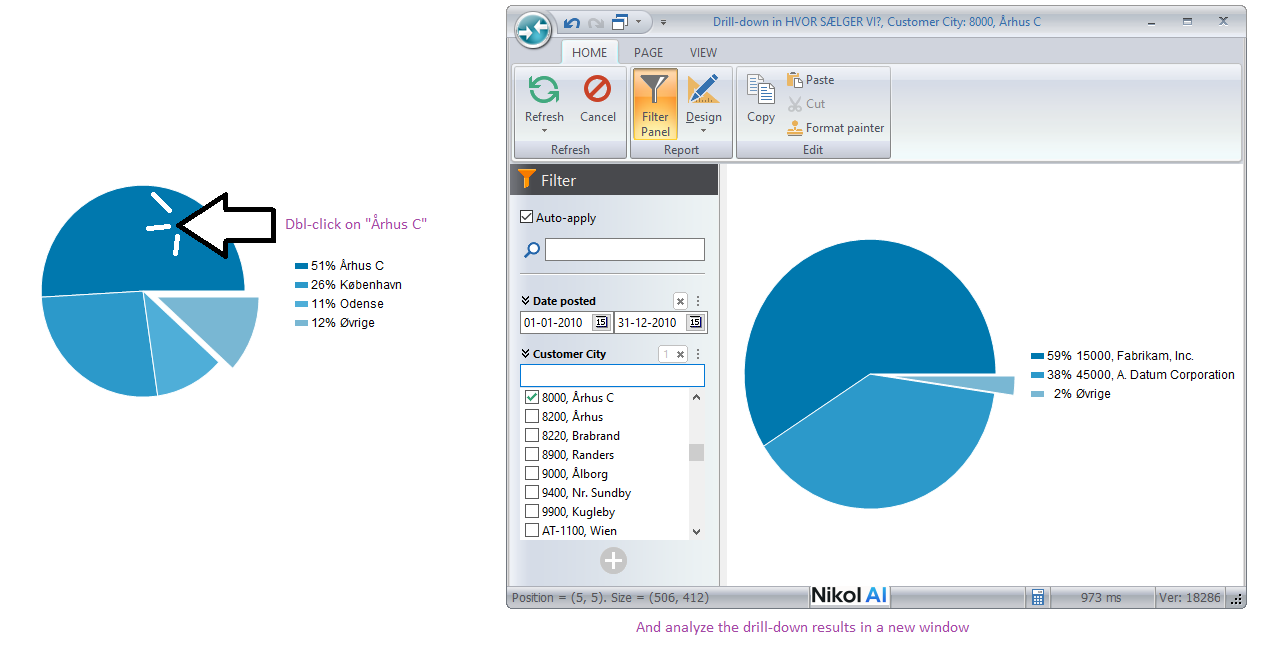Click the round application menu orb
Screen dimensions: 1261x656
coord(534,28)
